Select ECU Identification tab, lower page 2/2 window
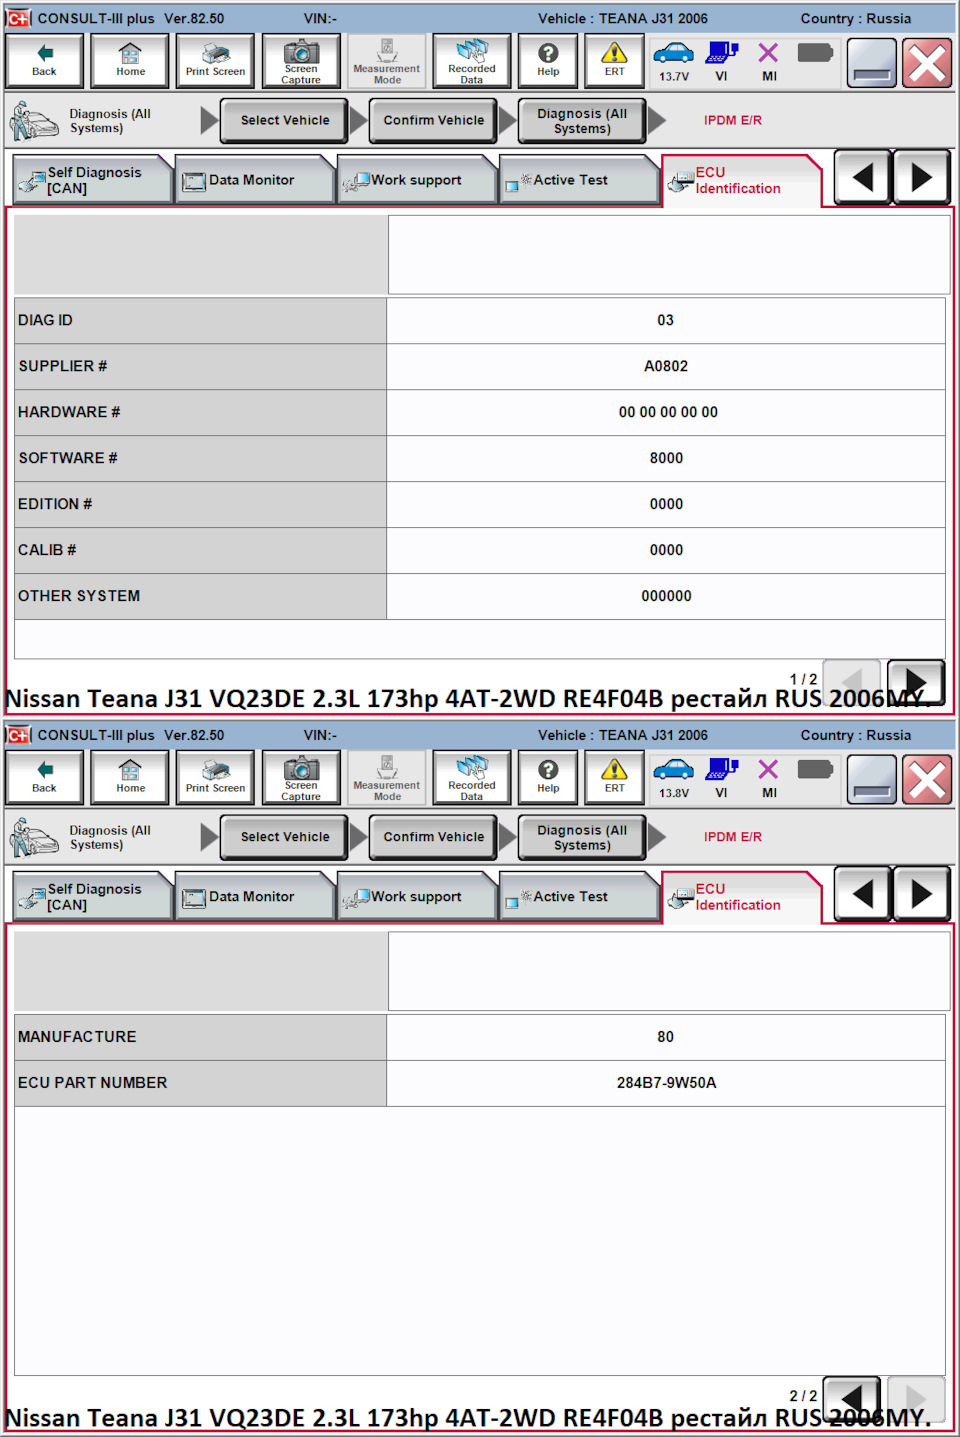Viewport: 960px width, 1437px height. 740,898
